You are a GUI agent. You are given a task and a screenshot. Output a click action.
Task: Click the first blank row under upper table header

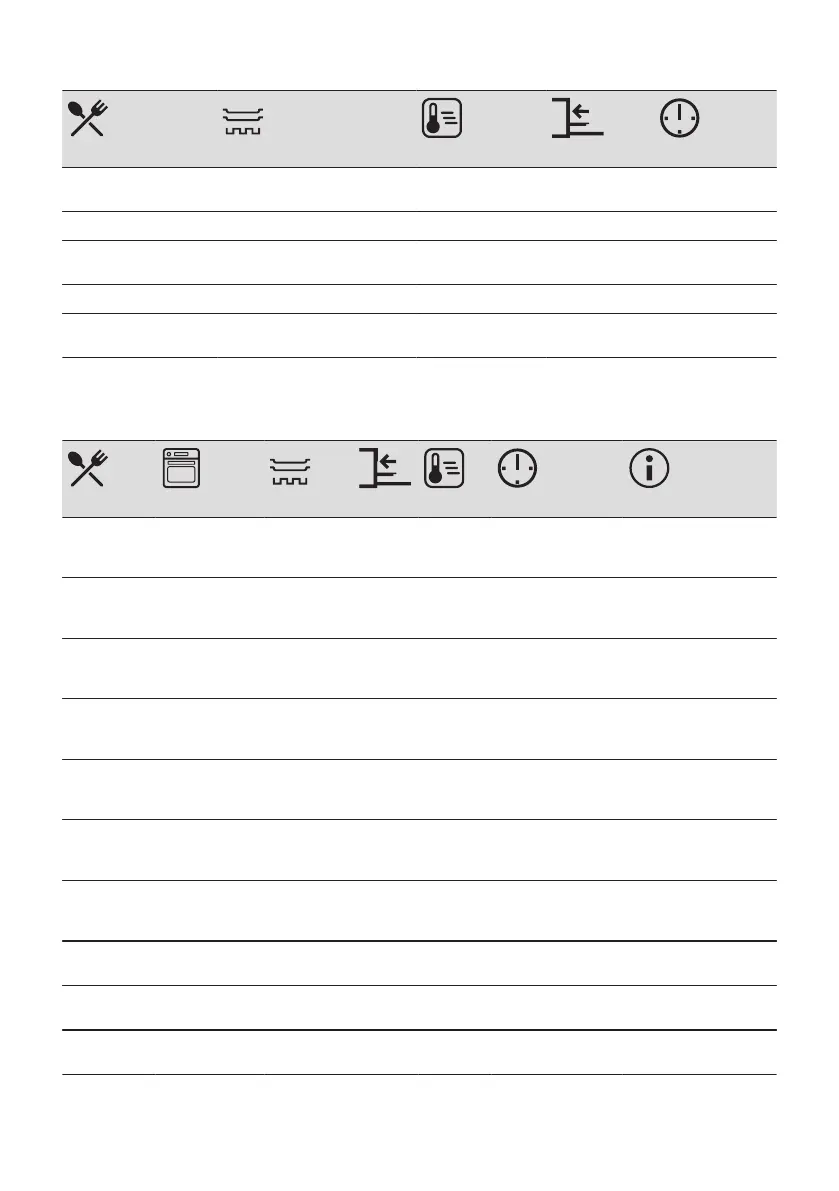419,189
